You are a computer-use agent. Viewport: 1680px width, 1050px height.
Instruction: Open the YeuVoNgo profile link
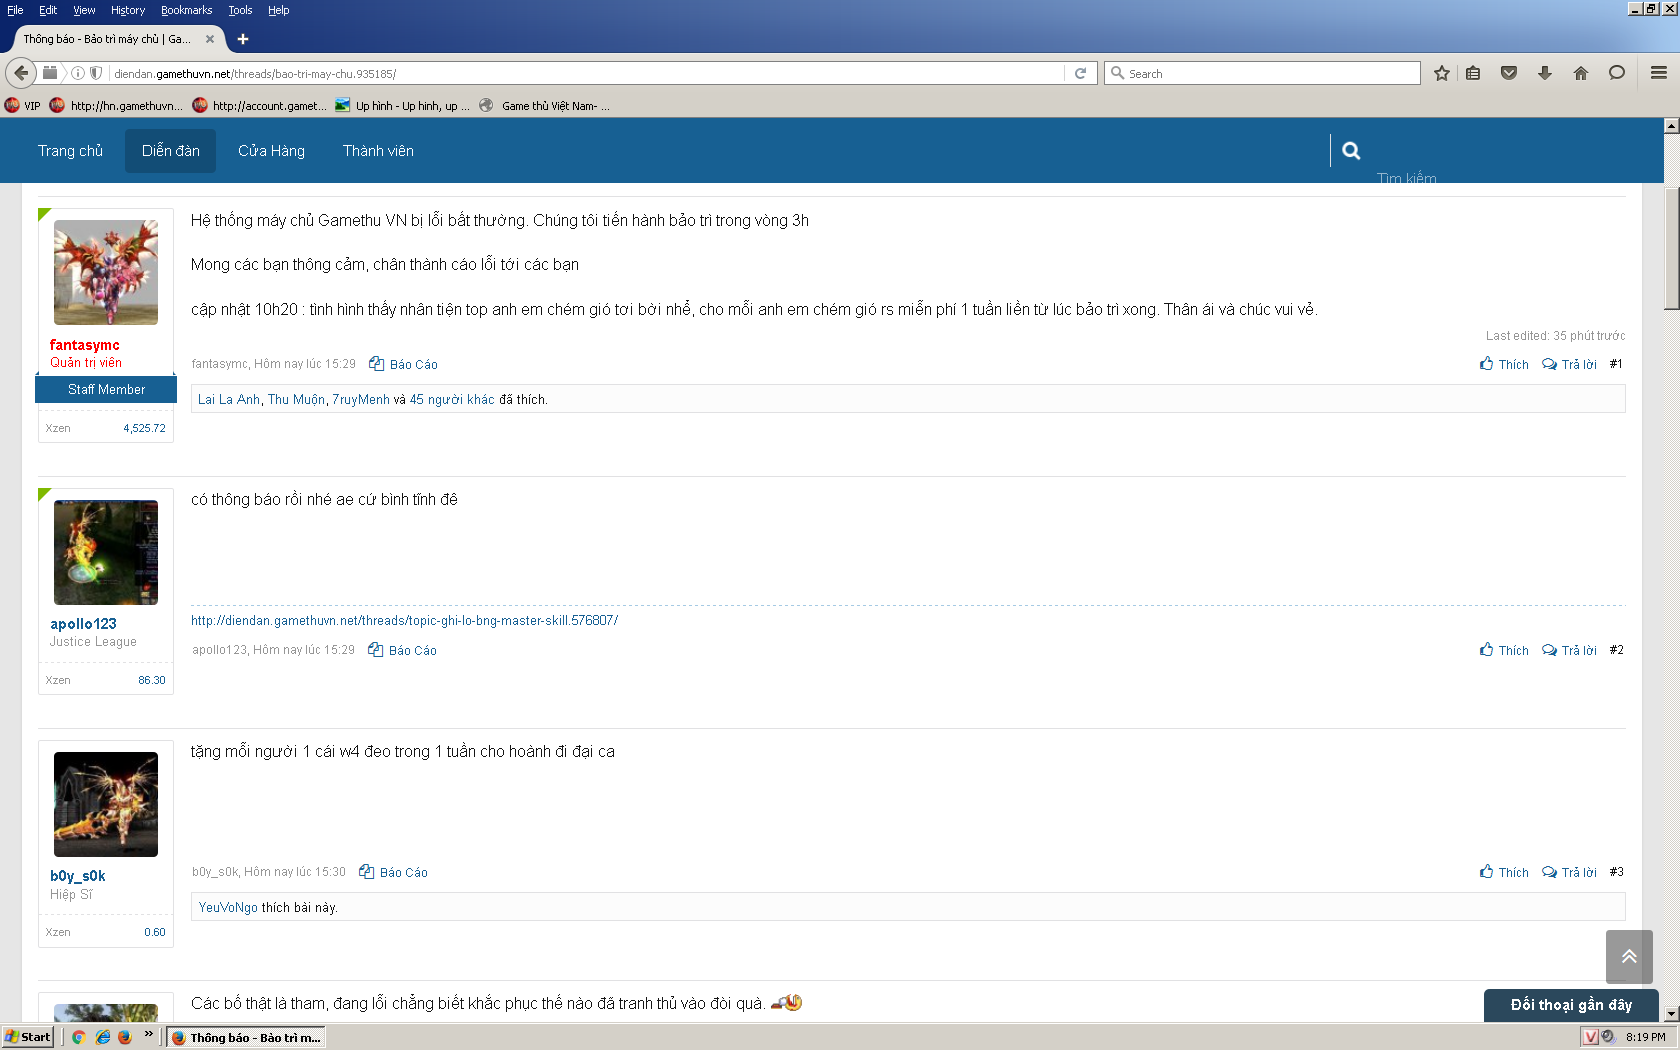coord(228,907)
